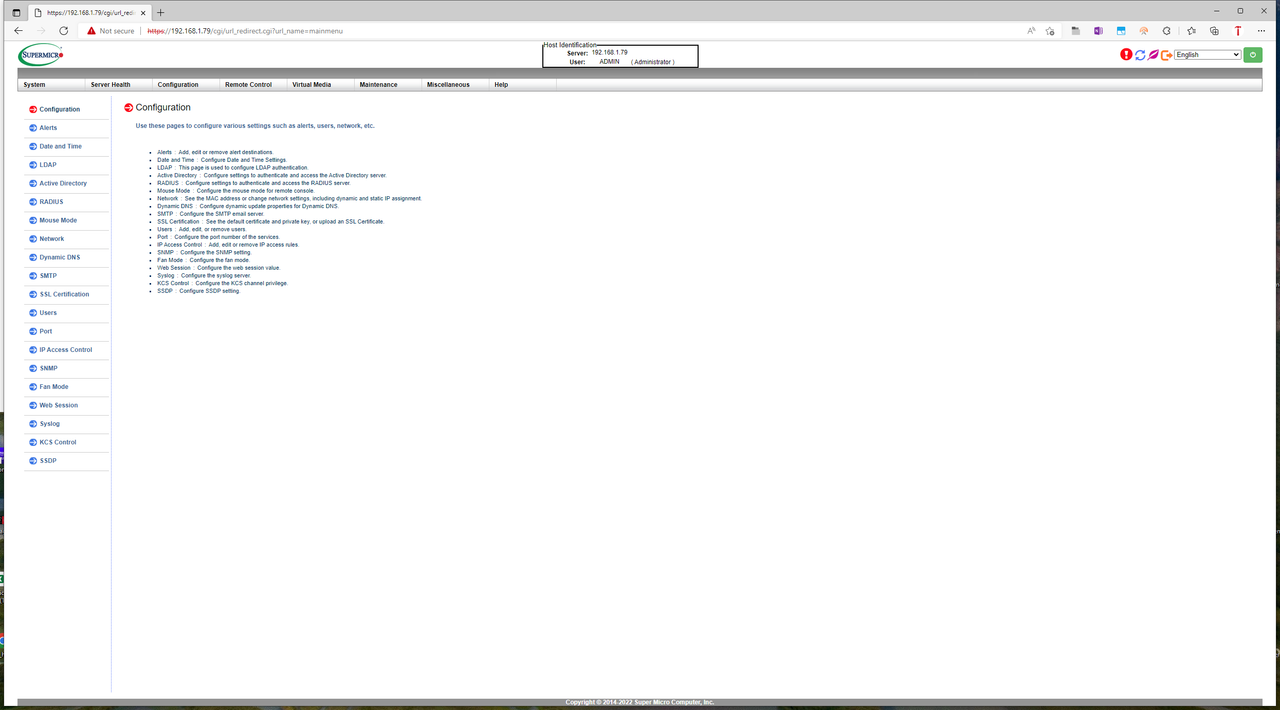
Task: Click the browser reload page icon
Action: click(x=64, y=31)
